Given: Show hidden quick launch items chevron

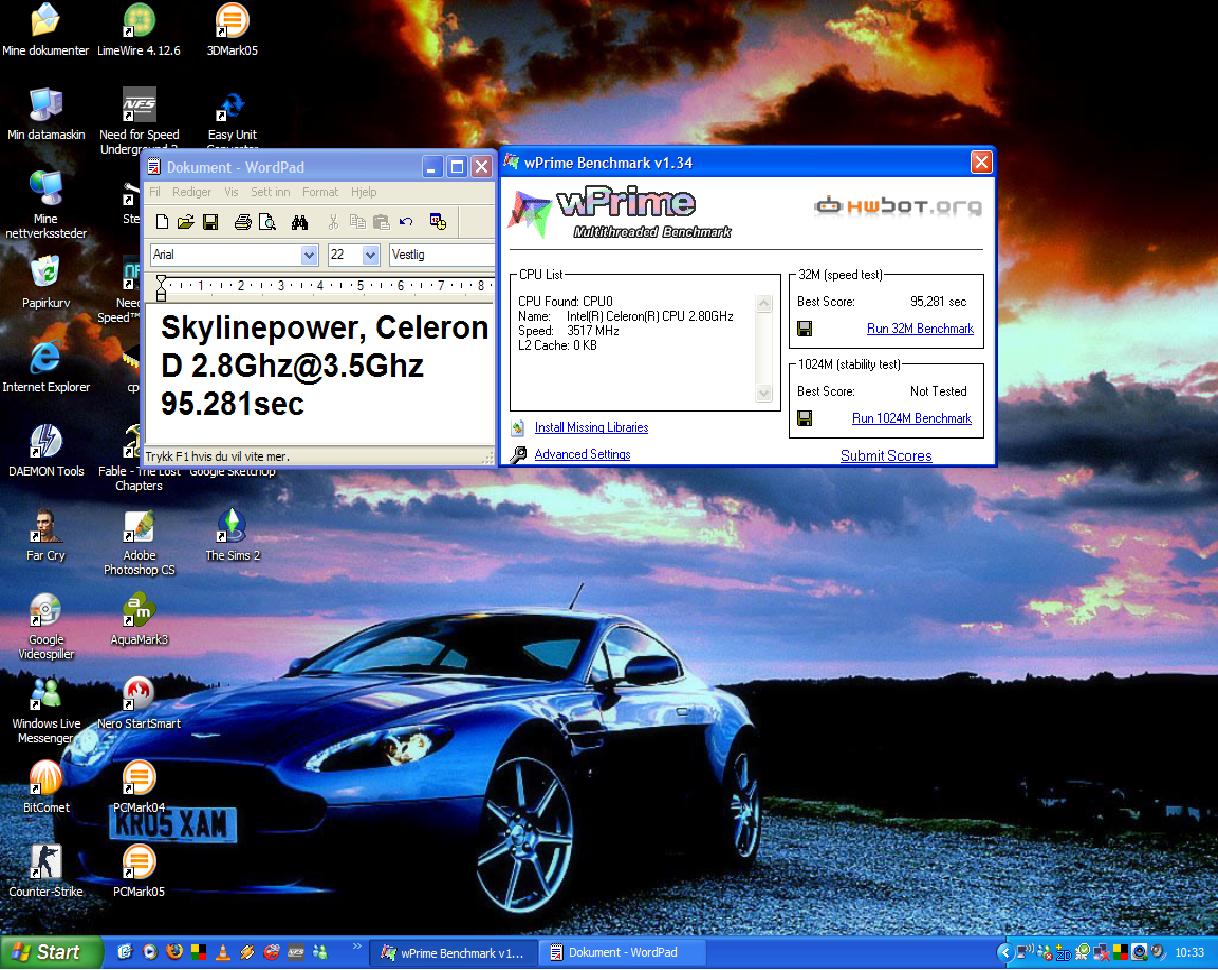Looking at the screenshot, I should pyautogui.click(x=357, y=946).
